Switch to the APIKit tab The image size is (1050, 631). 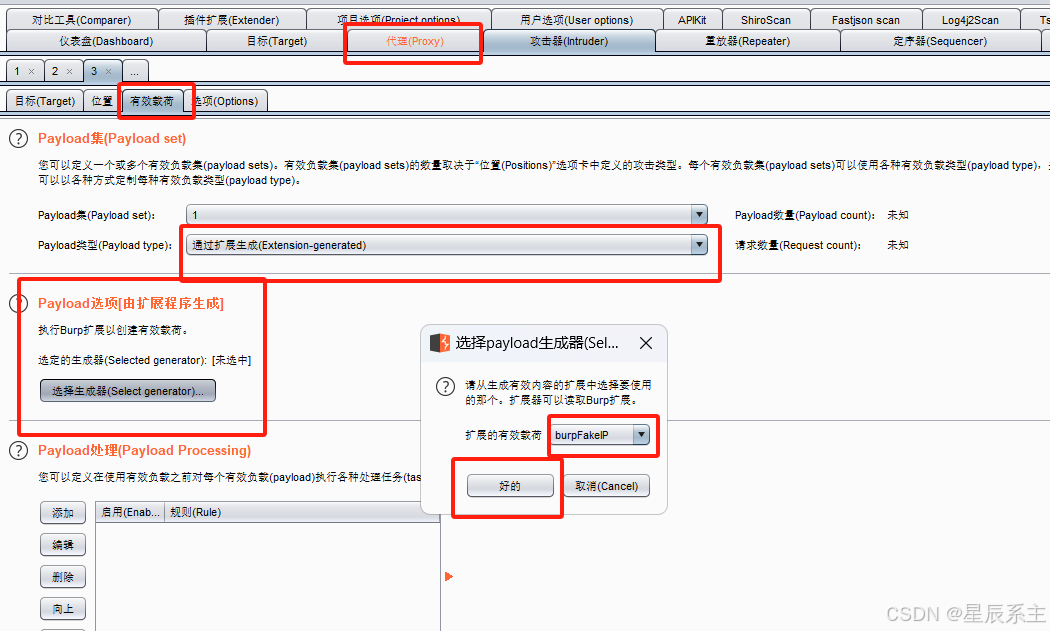(x=692, y=20)
